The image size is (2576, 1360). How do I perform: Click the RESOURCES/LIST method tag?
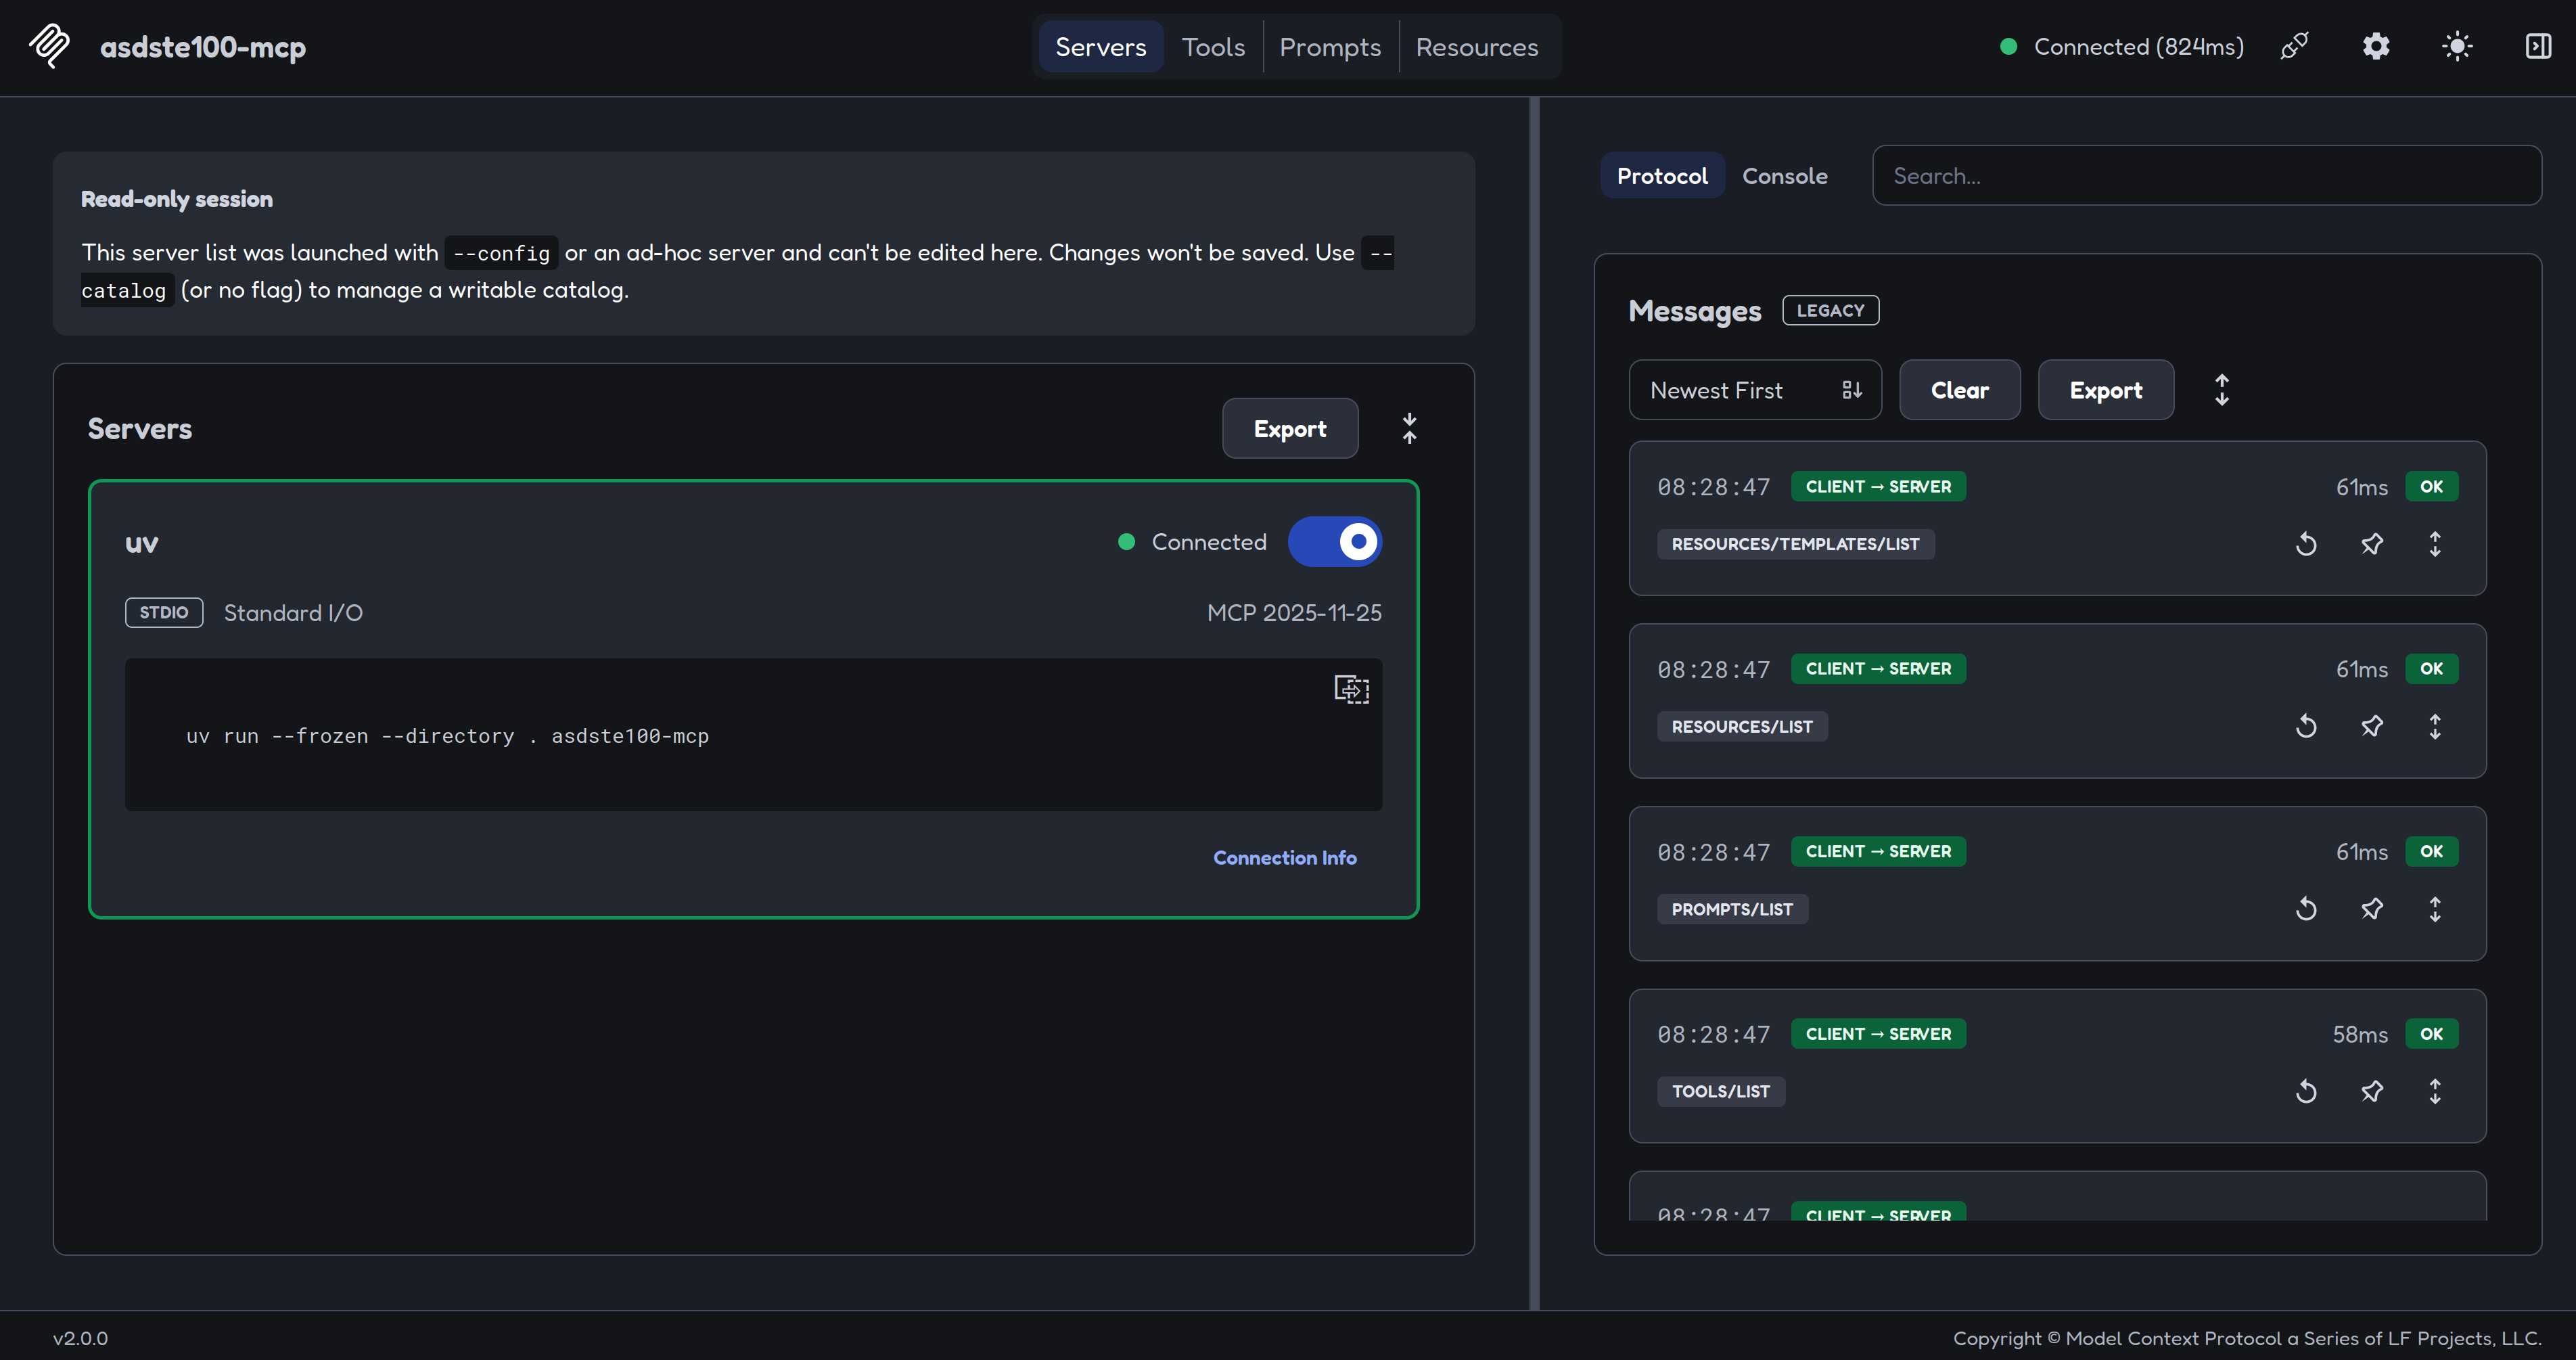1742,726
